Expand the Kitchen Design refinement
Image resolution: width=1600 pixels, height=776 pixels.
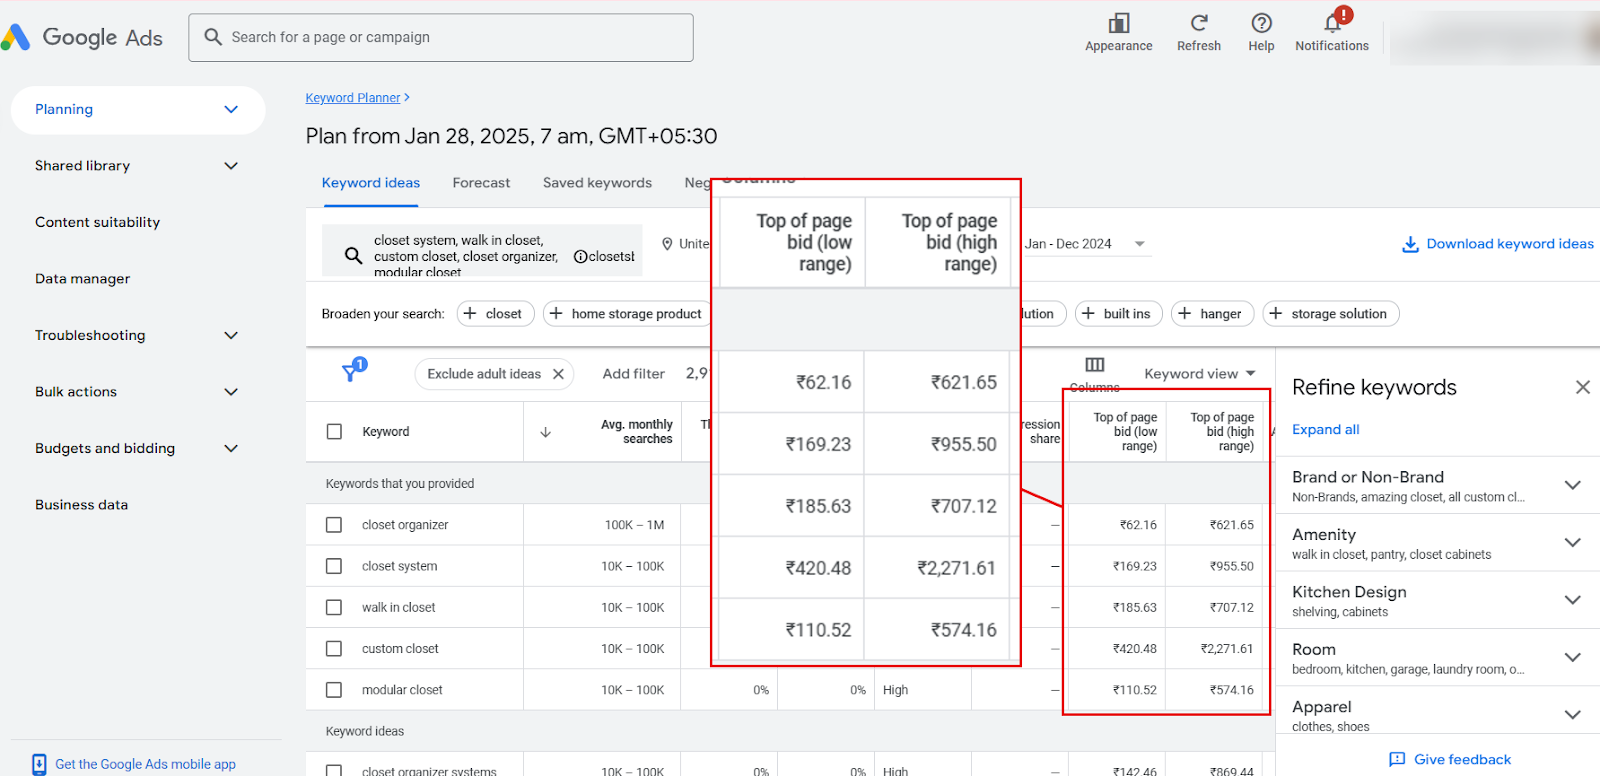coord(1572,600)
